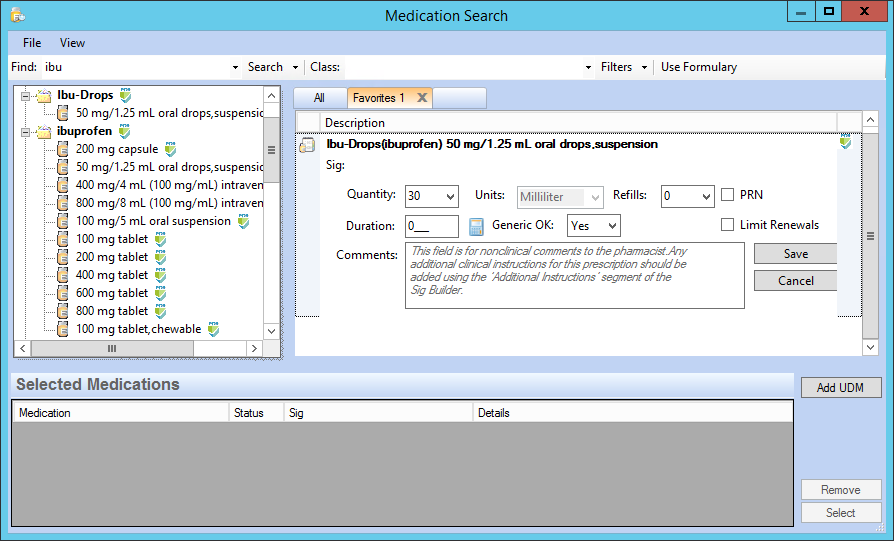Open the File menu
894x541 pixels.
click(x=32, y=43)
